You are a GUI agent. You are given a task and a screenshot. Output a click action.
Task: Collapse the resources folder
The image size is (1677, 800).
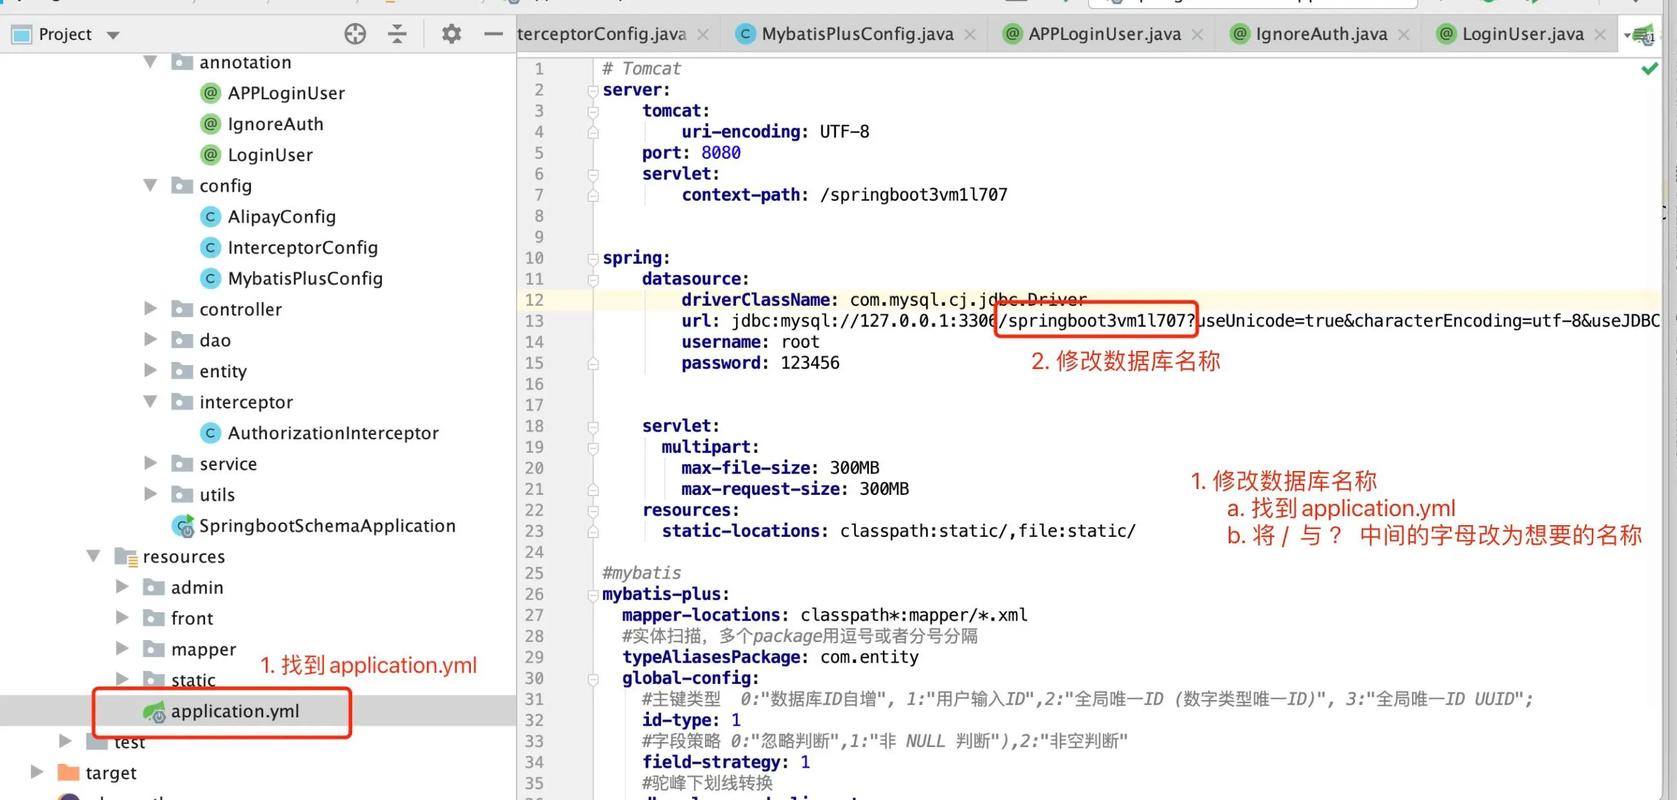pos(94,556)
